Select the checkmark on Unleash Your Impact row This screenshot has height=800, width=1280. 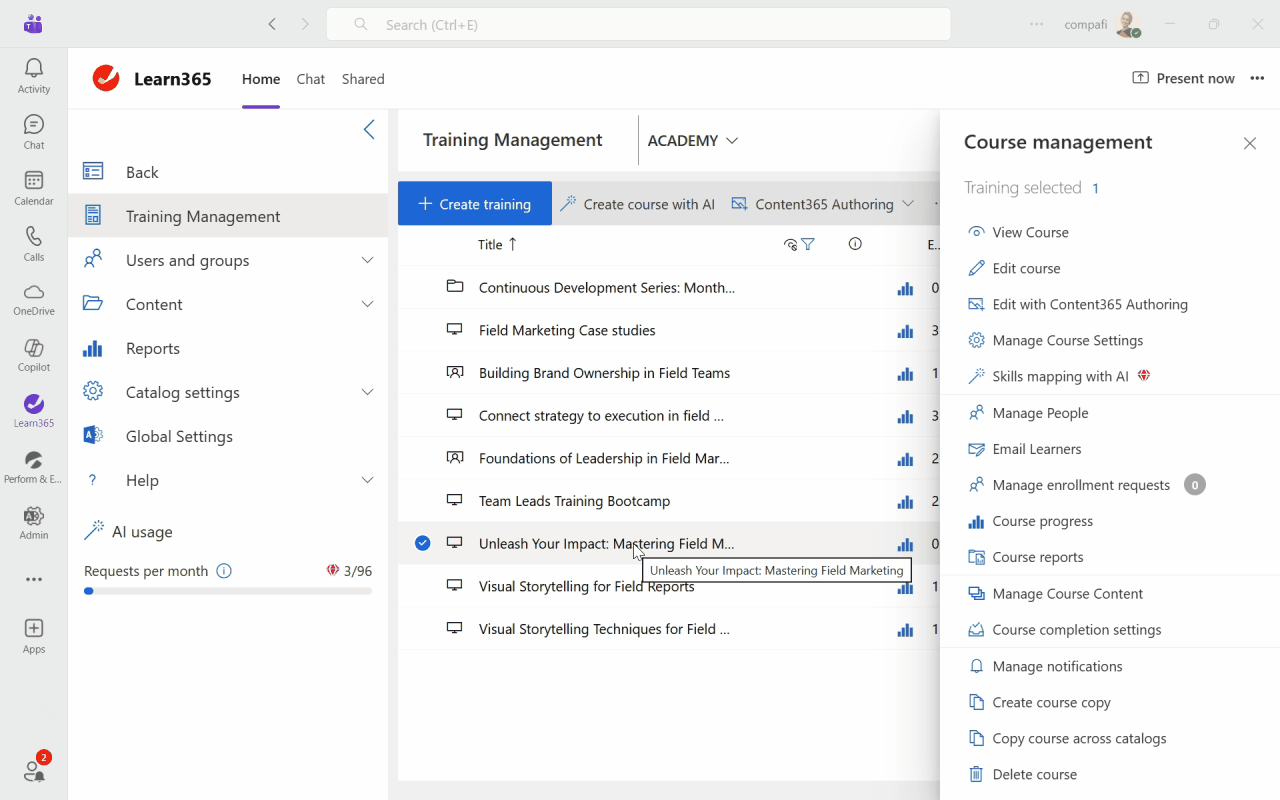click(422, 542)
